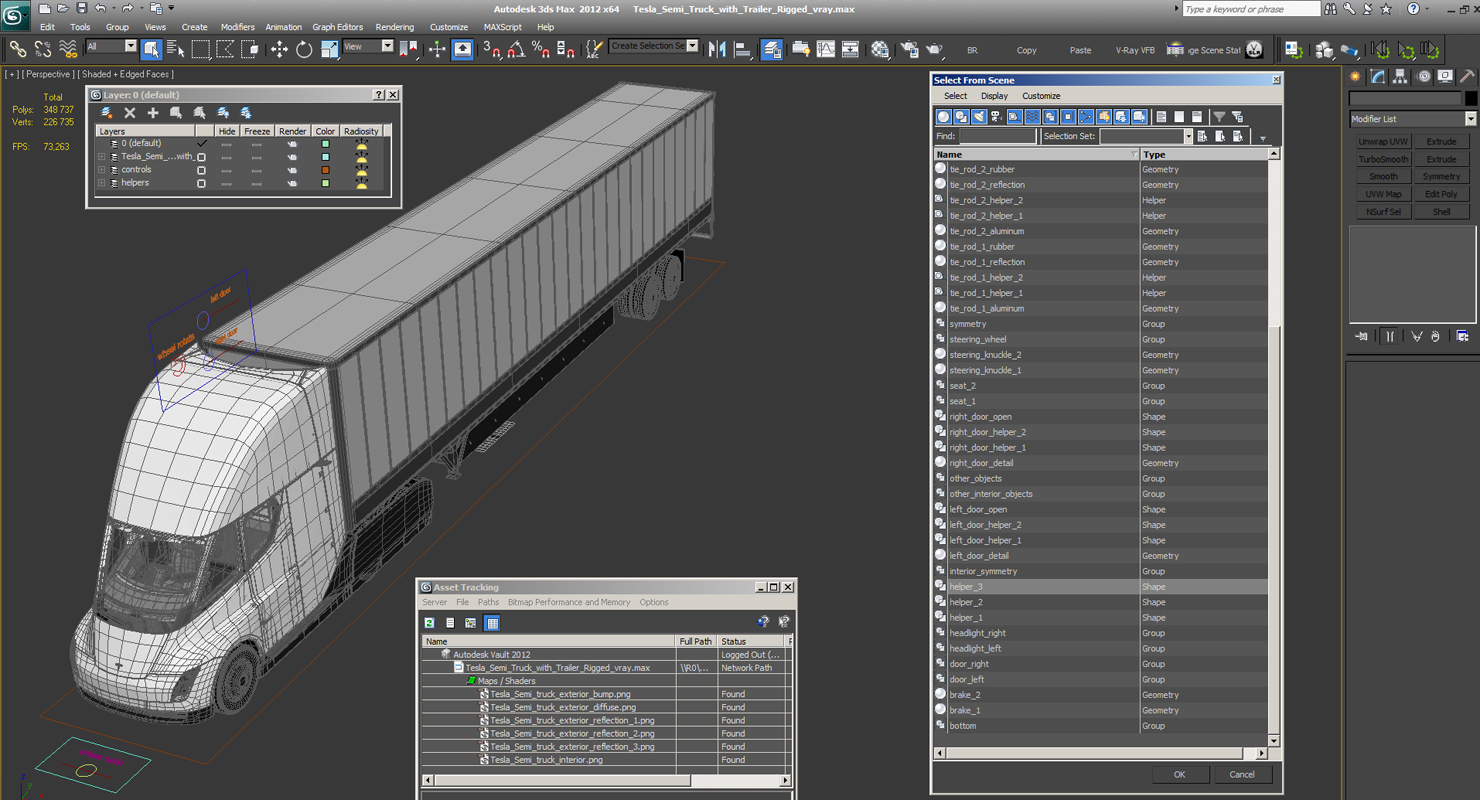Click Create New Layer icon in Layer dialog
The height and width of the screenshot is (800, 1480).
(x=107, y=113)
